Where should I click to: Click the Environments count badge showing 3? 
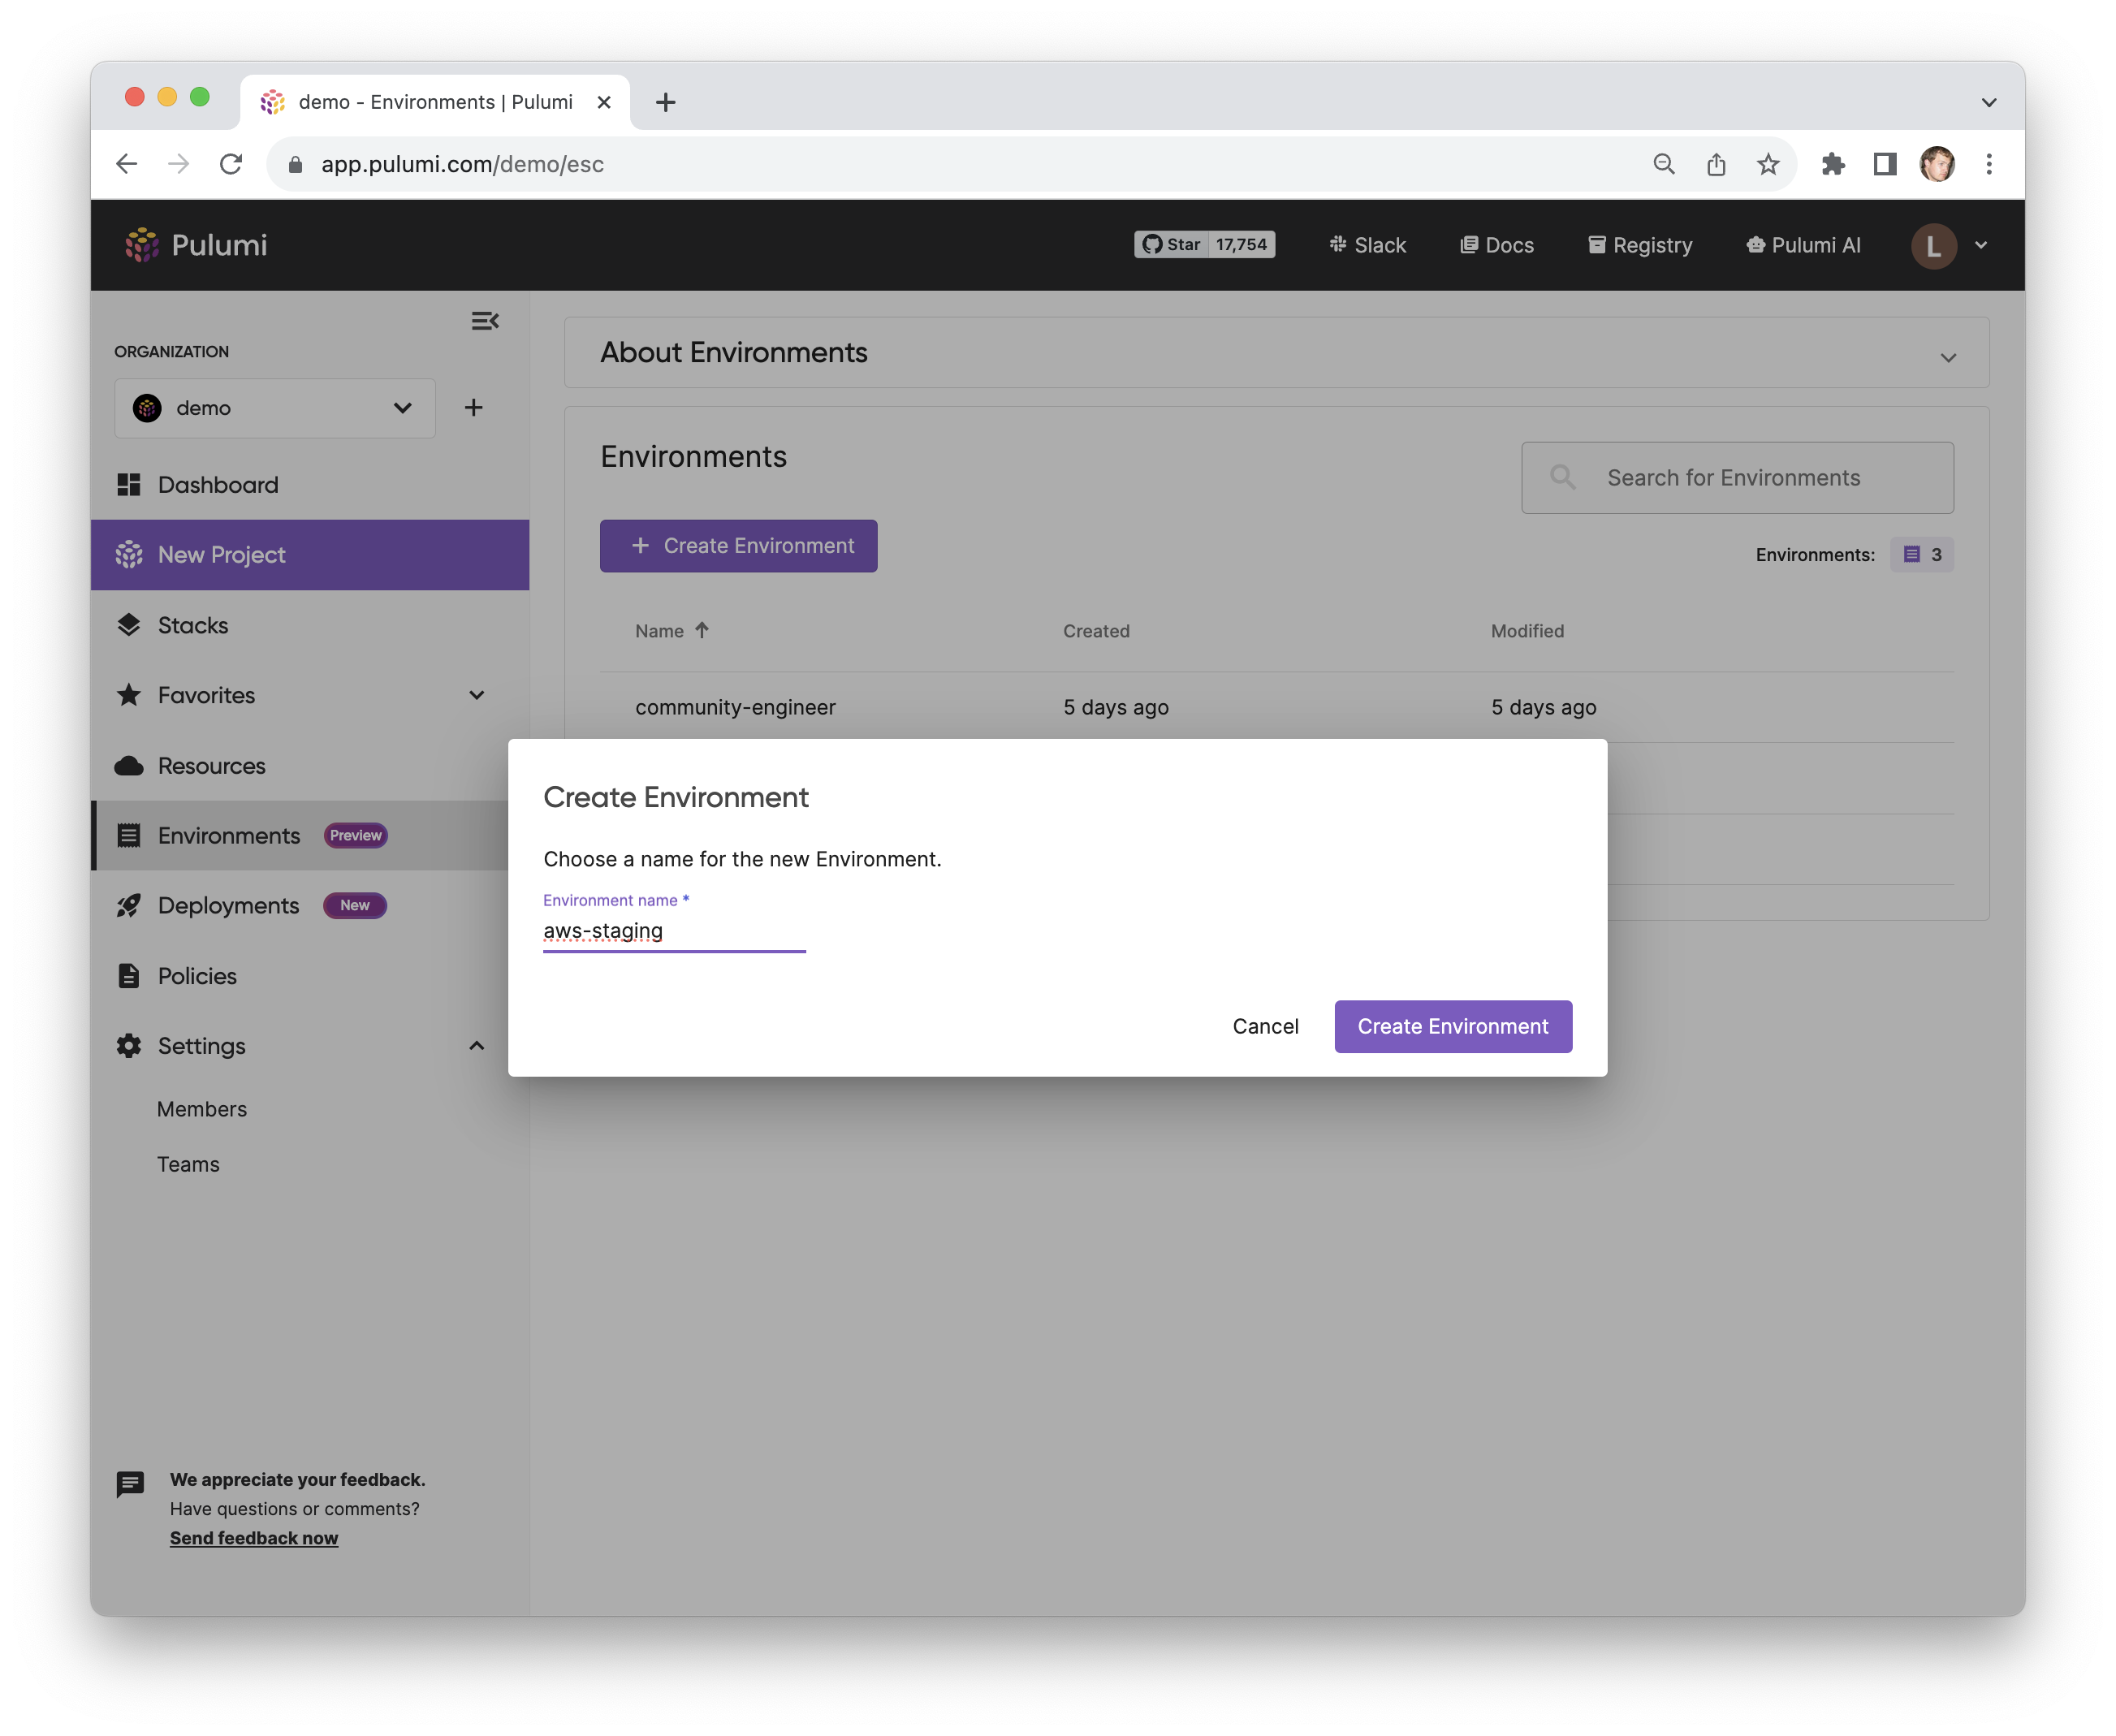pos(1921,555)
